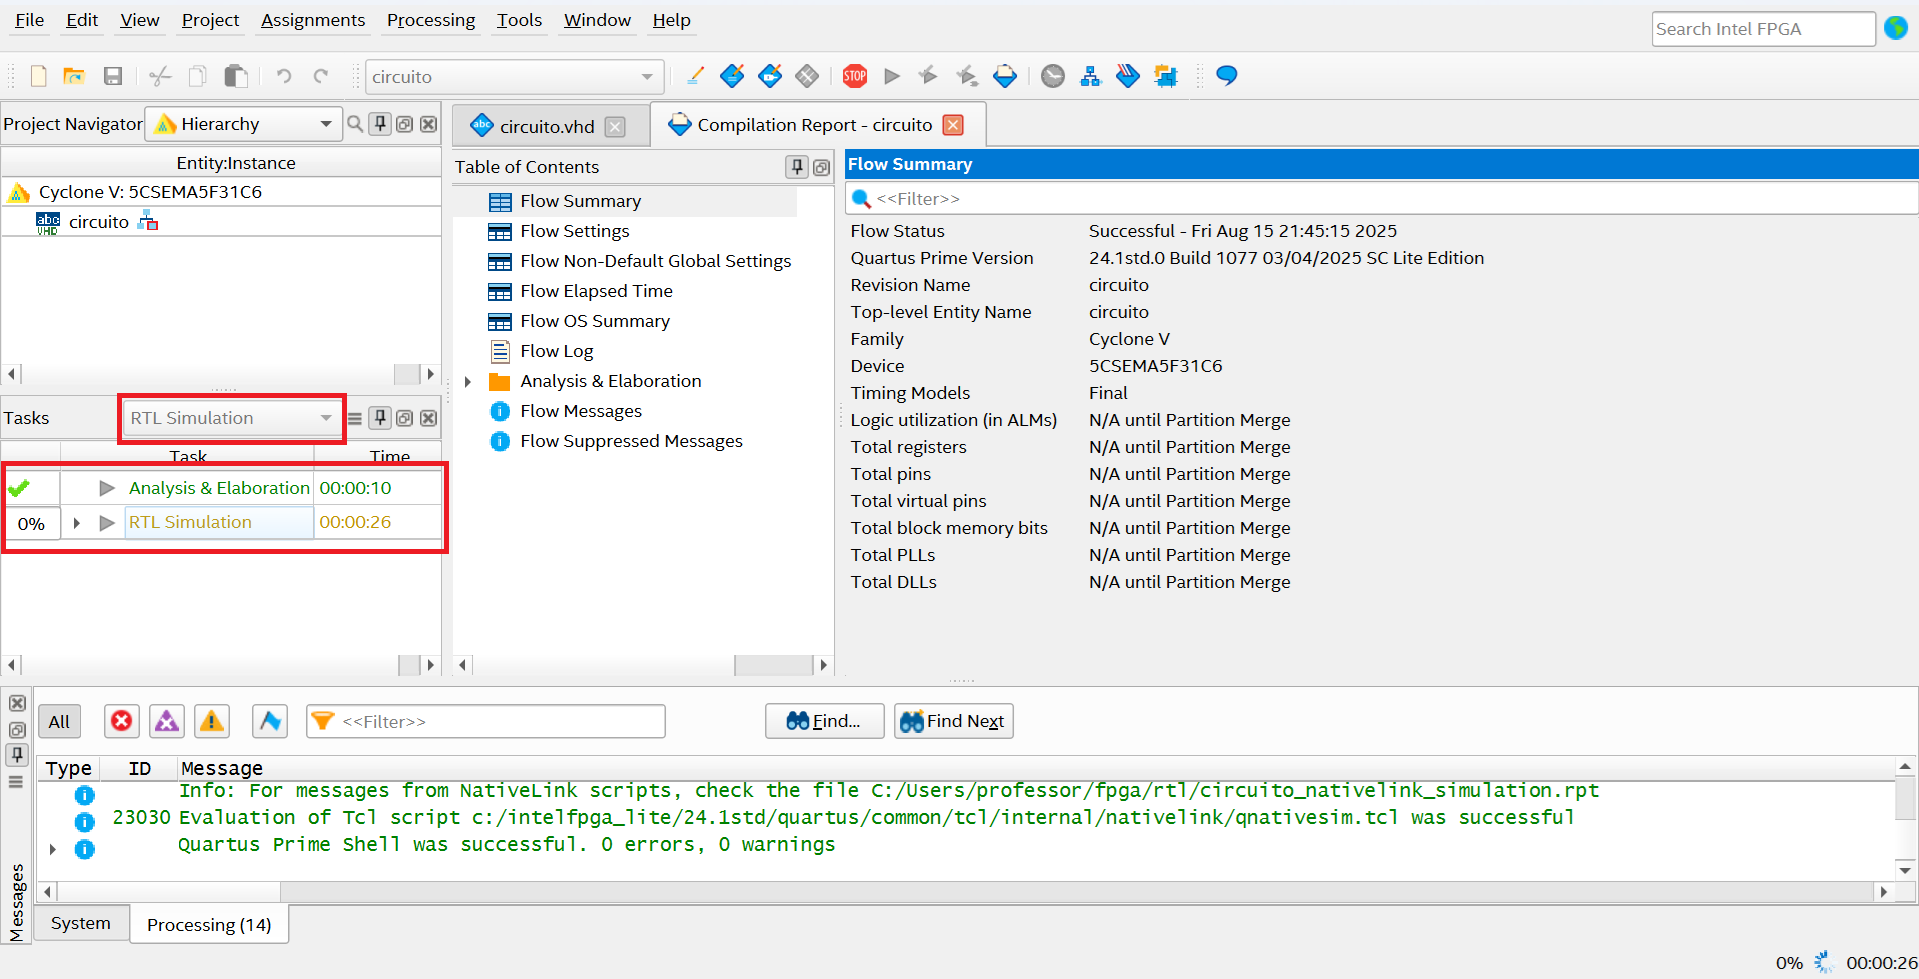
Task: Select Flow Messages in Table of Contents
Action: pos(580,411)
